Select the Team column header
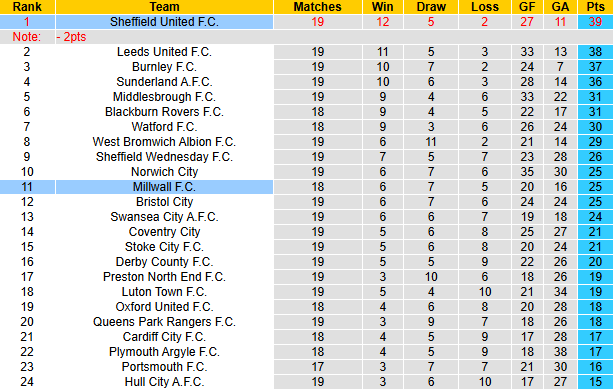This screenshot has height=390, width=613. pyautogui.click(x=164, y=7)
